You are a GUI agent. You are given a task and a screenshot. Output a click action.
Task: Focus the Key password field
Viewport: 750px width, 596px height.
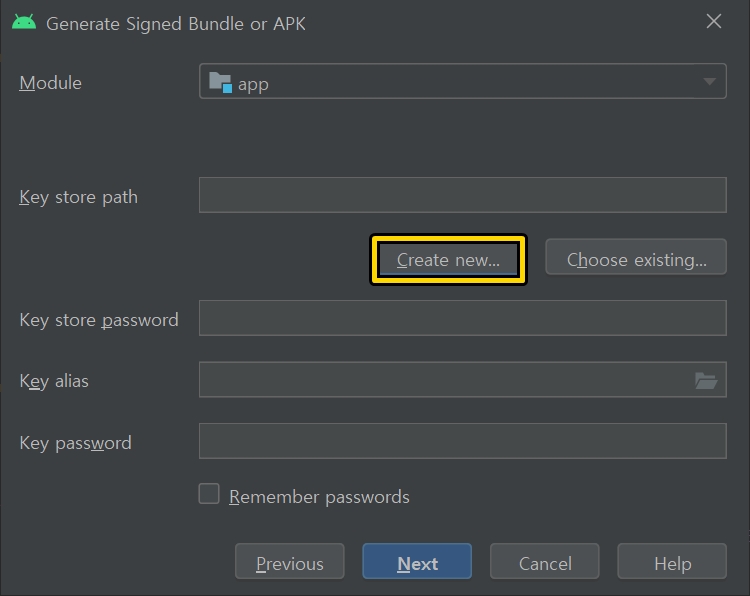(463, 441)
